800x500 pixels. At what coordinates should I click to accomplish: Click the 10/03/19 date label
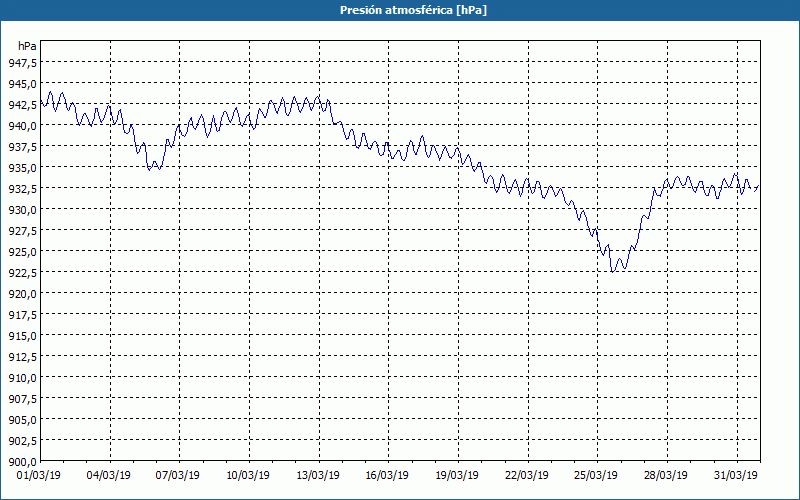point(249,475)
